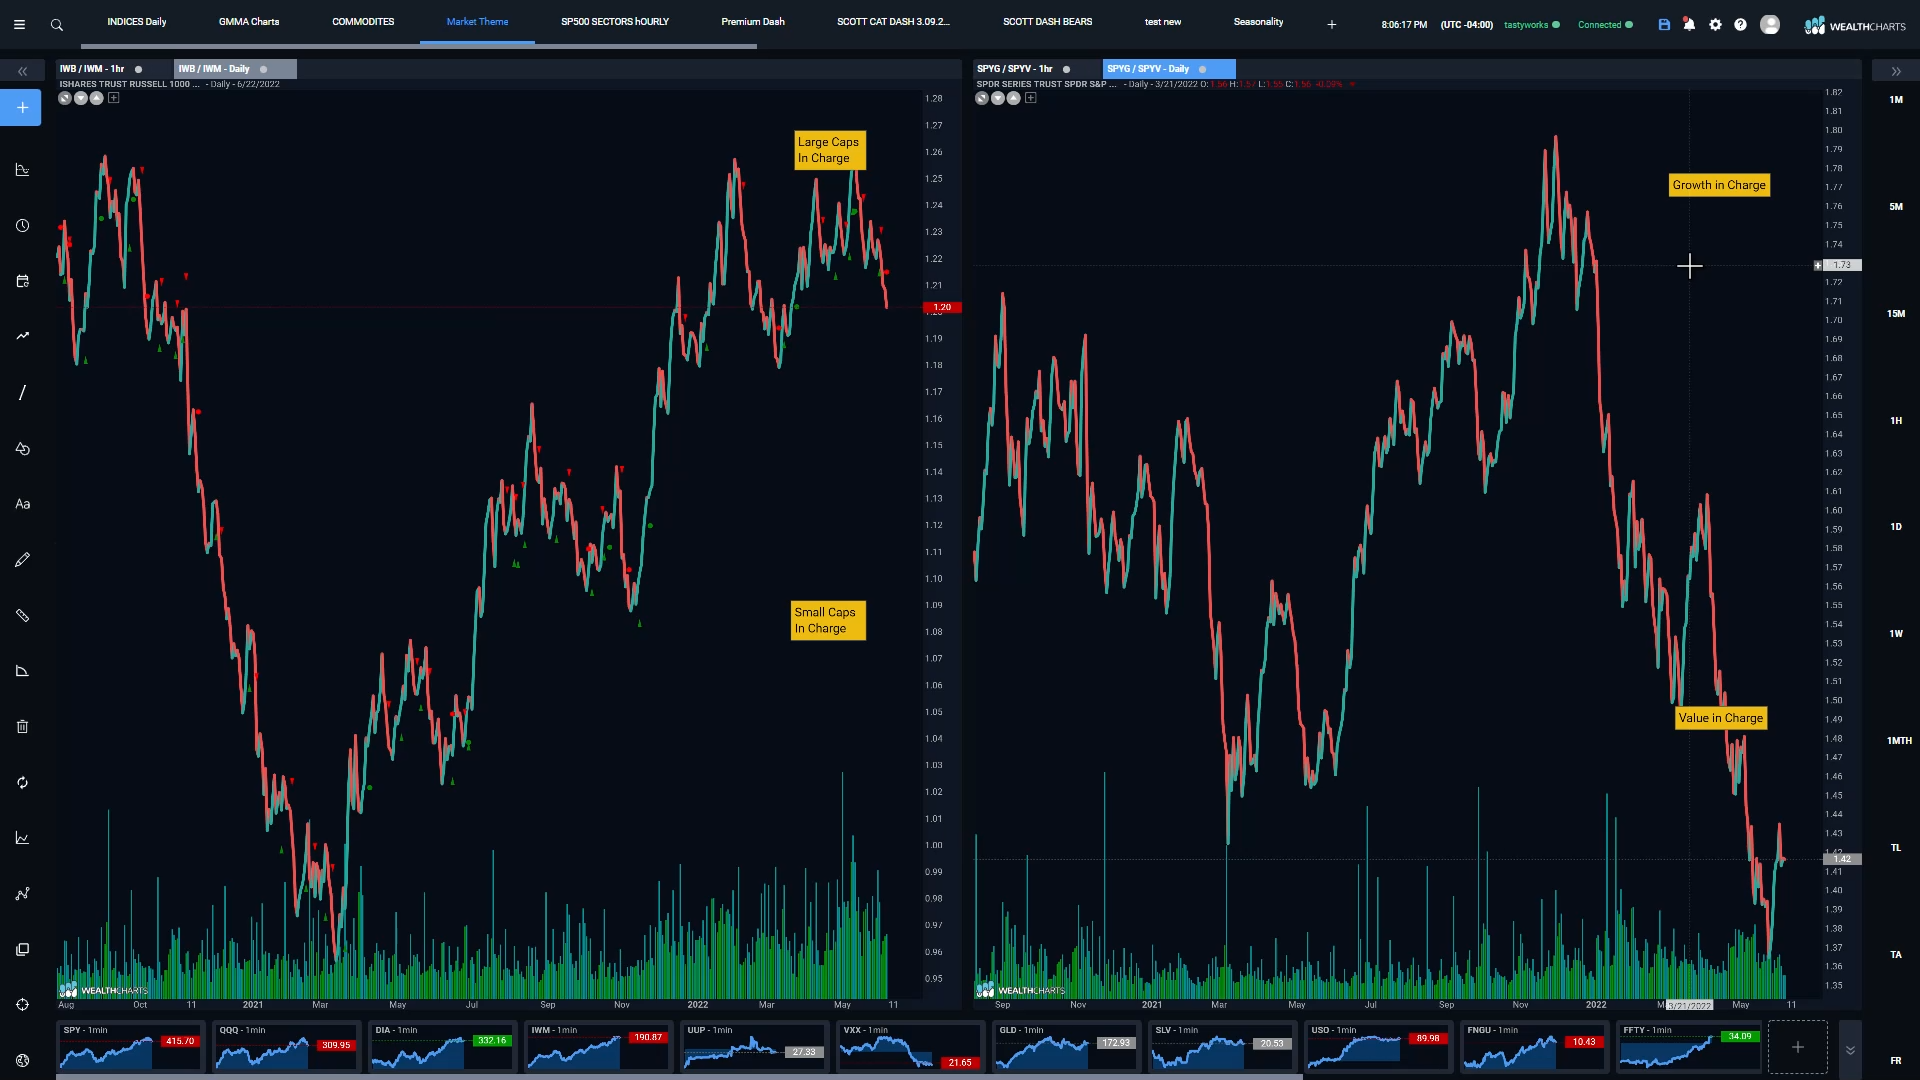Select the pencil freehand drawing tool
The image size is (1920, 1080).
point(22,559)
